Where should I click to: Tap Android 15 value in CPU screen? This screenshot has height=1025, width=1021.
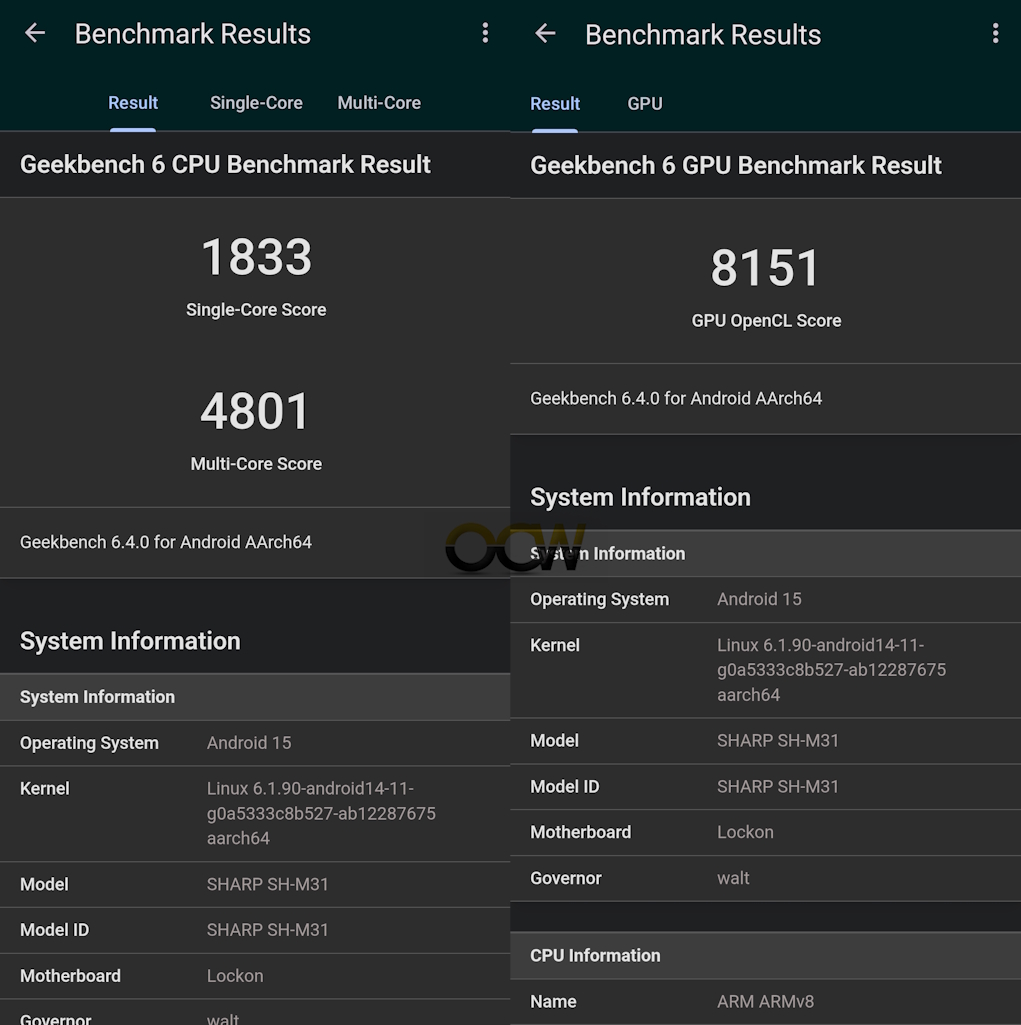(249, 743)
